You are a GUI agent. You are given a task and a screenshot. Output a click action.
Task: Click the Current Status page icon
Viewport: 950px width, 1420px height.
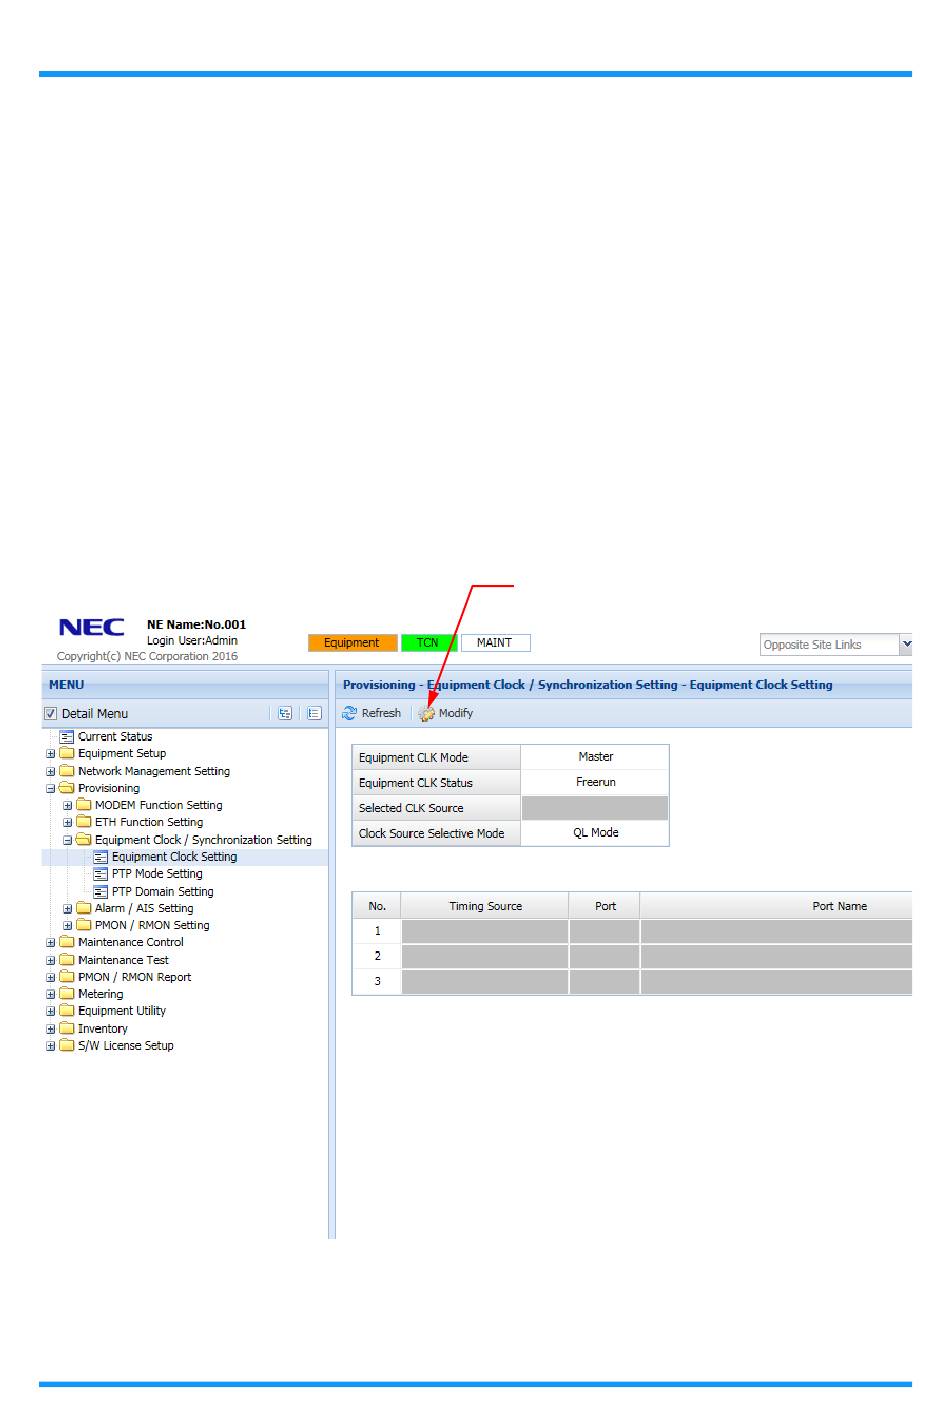(x=67, y=736)
